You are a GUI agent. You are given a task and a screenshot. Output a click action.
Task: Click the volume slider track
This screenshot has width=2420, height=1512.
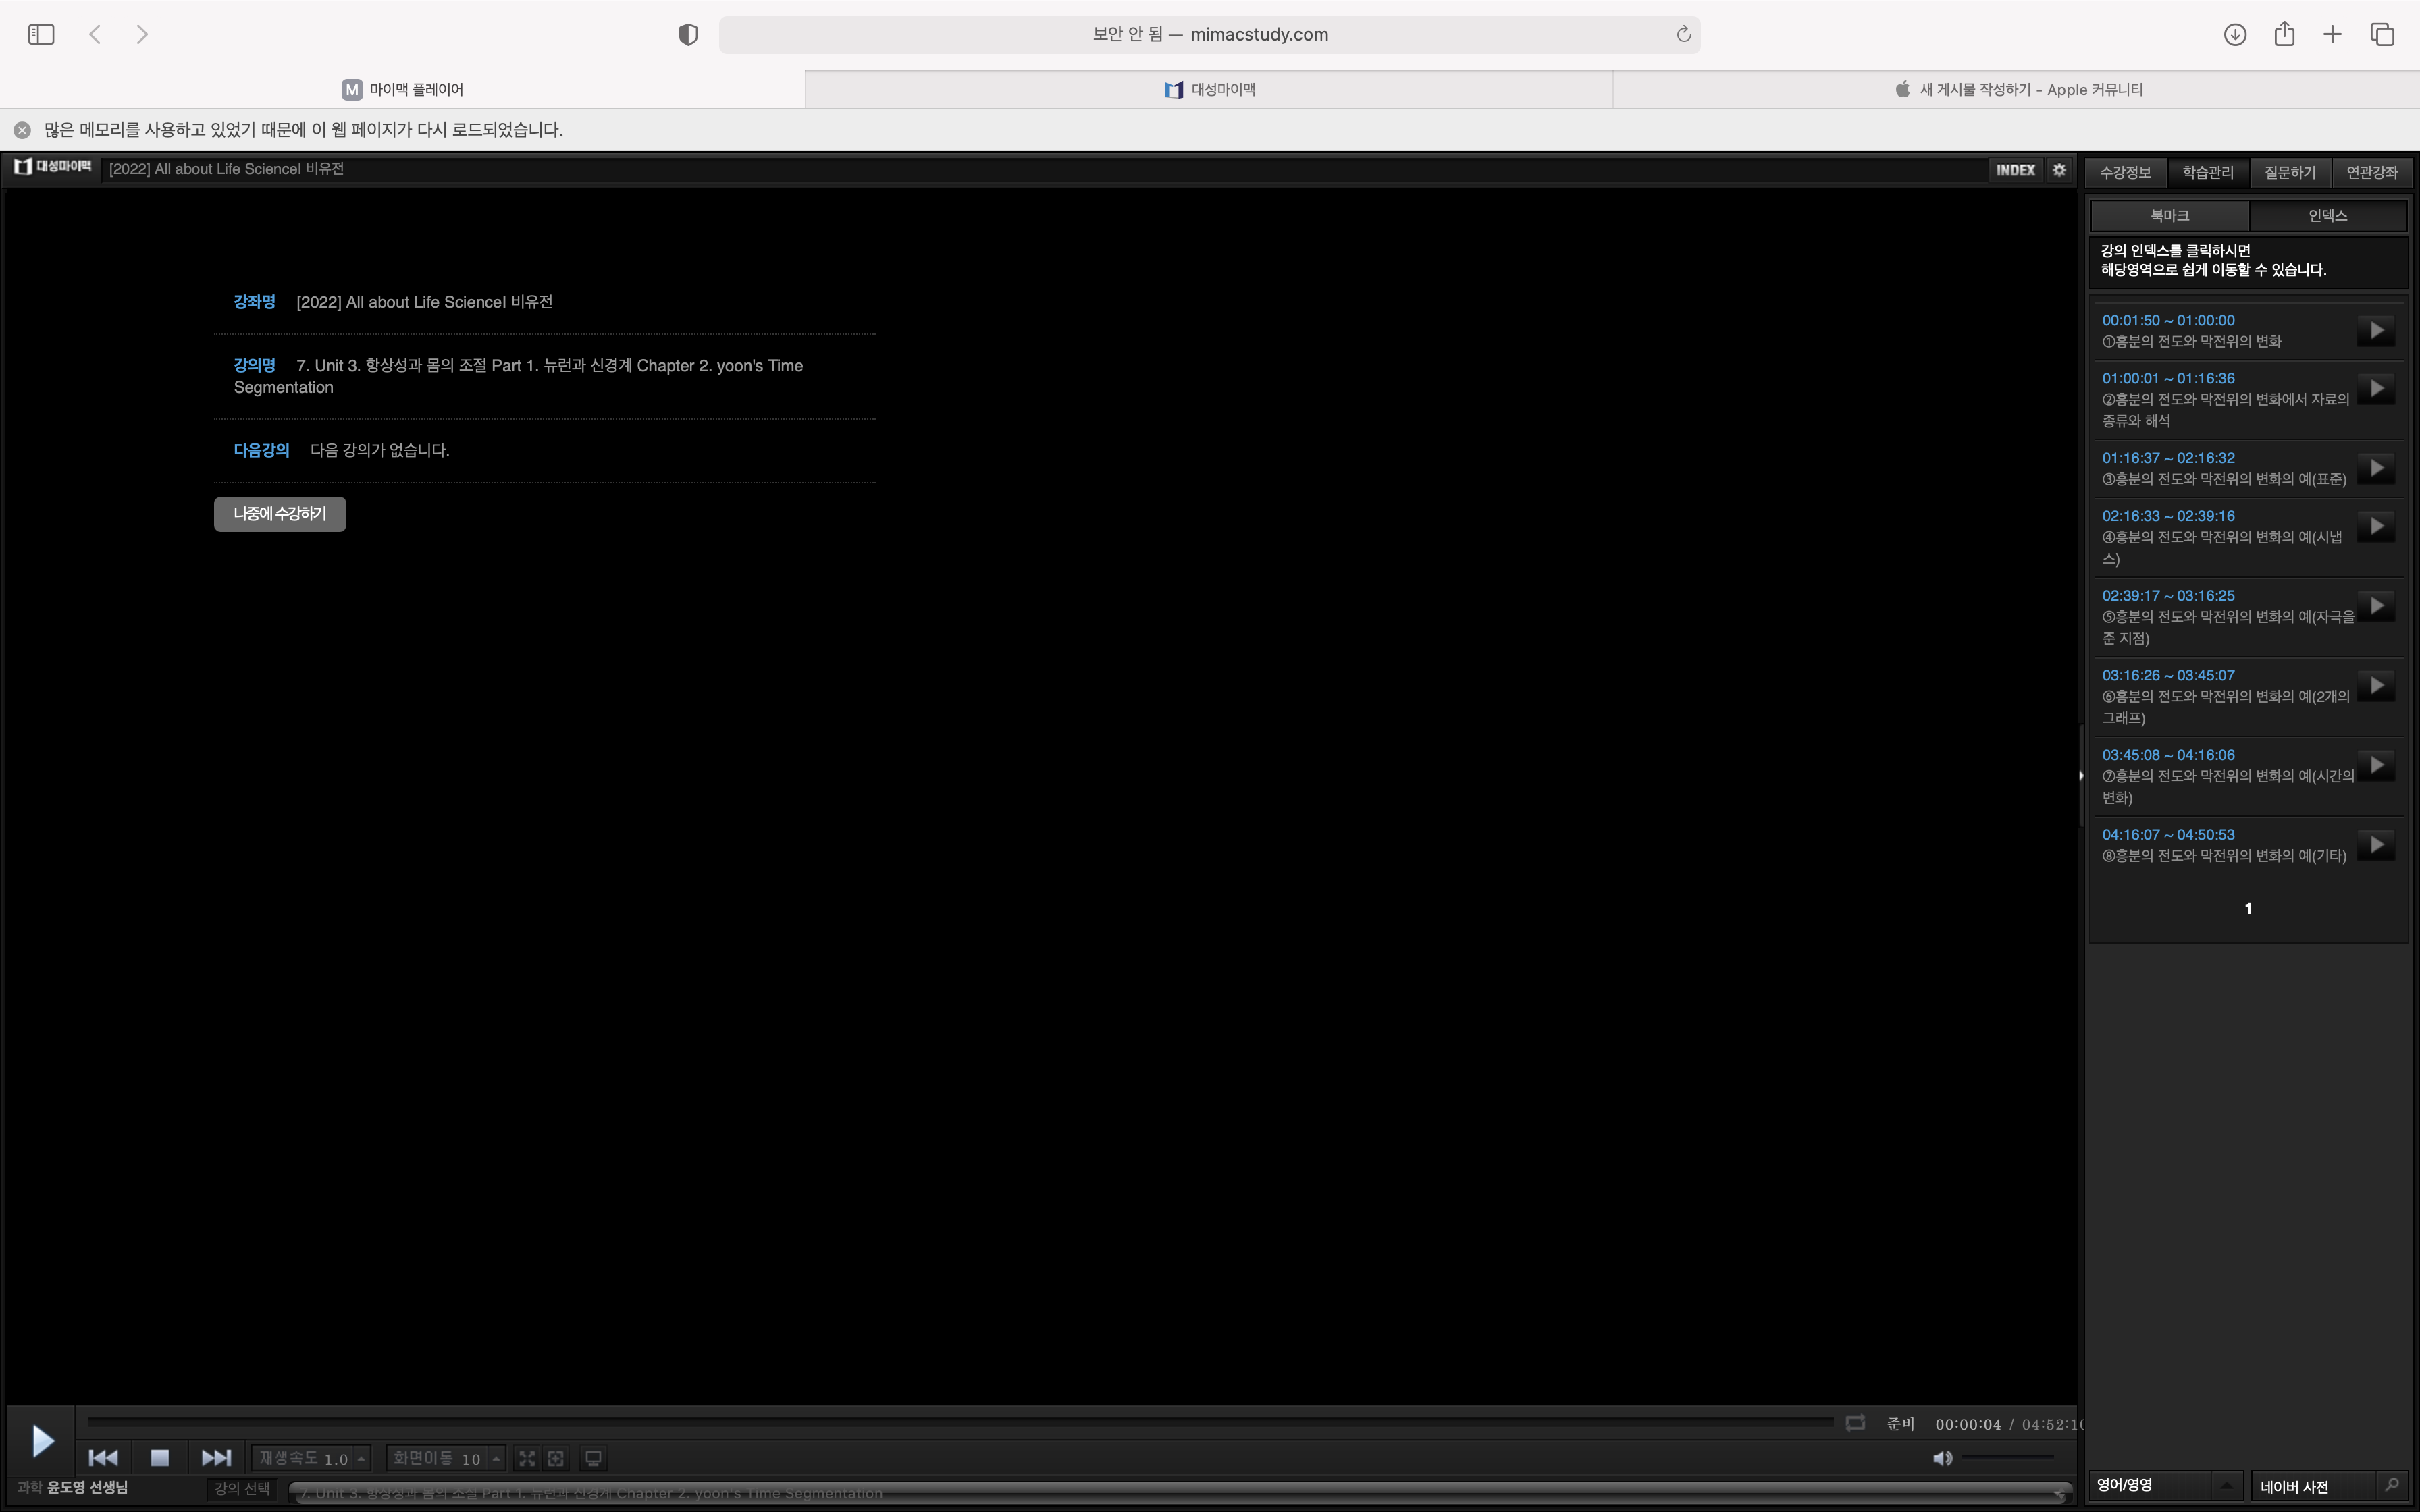tap(2008, 1458)
